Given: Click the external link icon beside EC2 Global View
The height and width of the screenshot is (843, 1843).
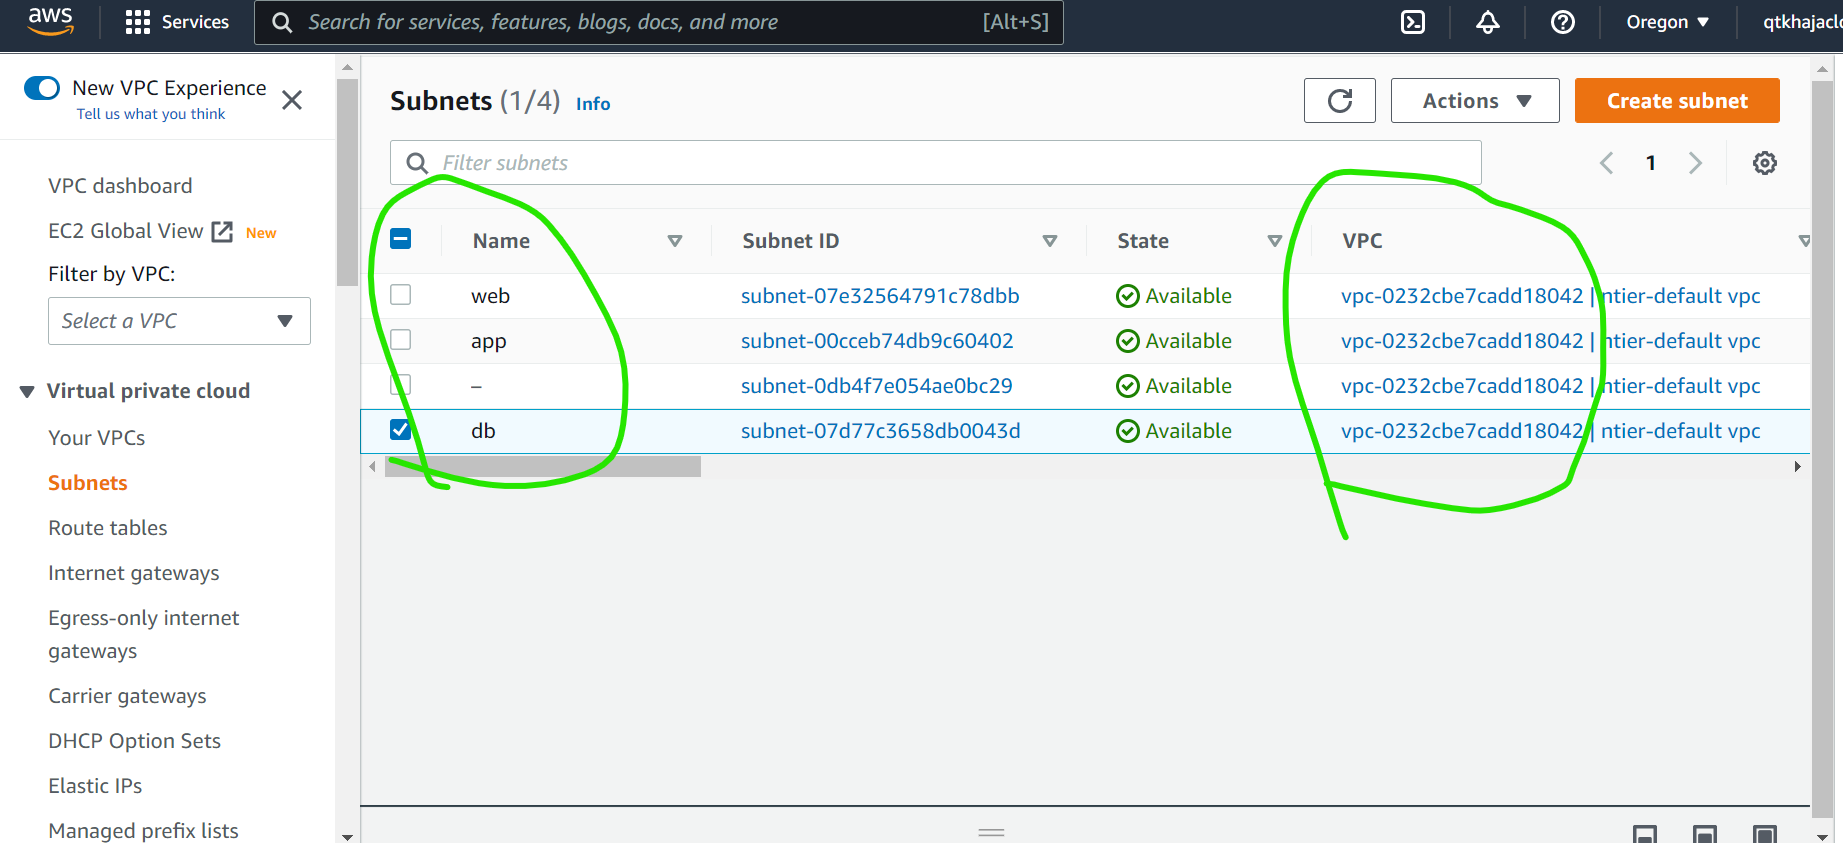Looking at the screenshot, I should (x=222, y=232).
